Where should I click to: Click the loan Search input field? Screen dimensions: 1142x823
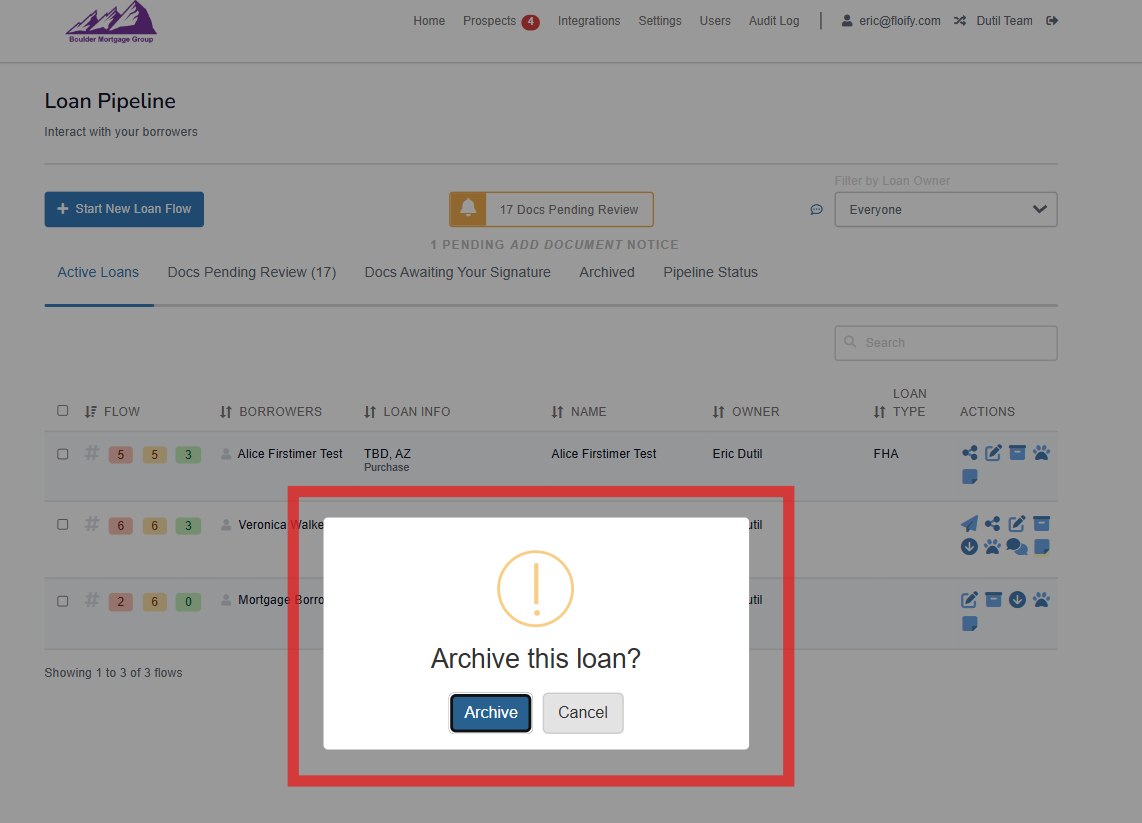pyautogui.click(x=945, y=343)
